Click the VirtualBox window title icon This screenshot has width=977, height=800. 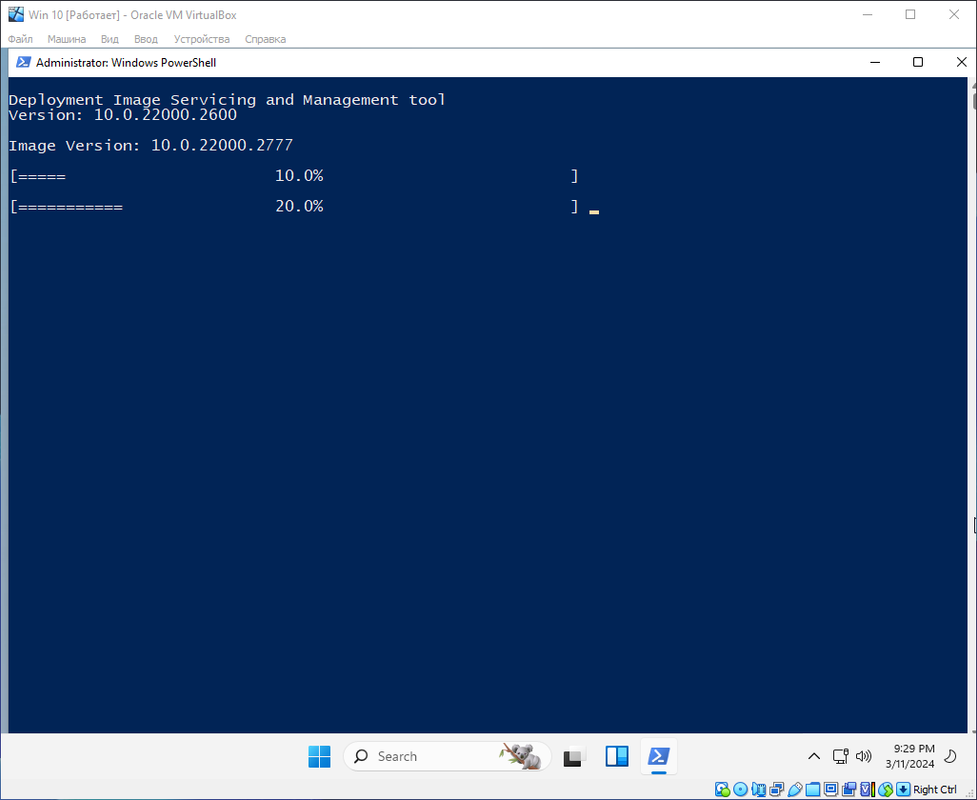[16, 14]
